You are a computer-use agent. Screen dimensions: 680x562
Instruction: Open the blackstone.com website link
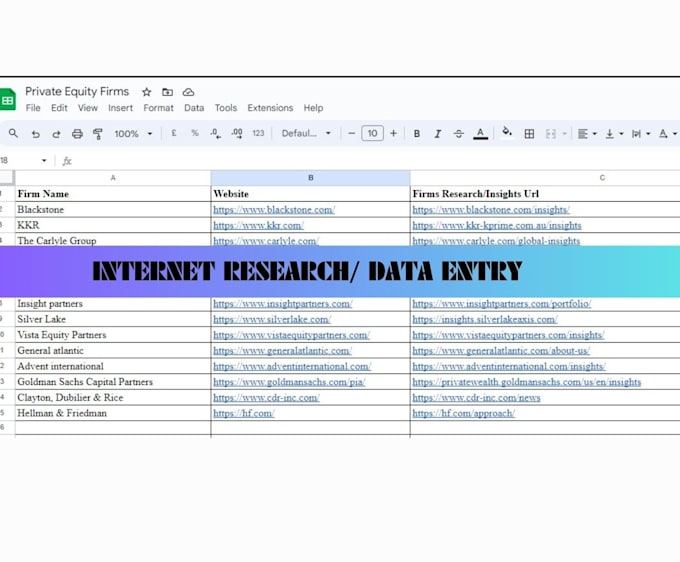coord(274,209)
